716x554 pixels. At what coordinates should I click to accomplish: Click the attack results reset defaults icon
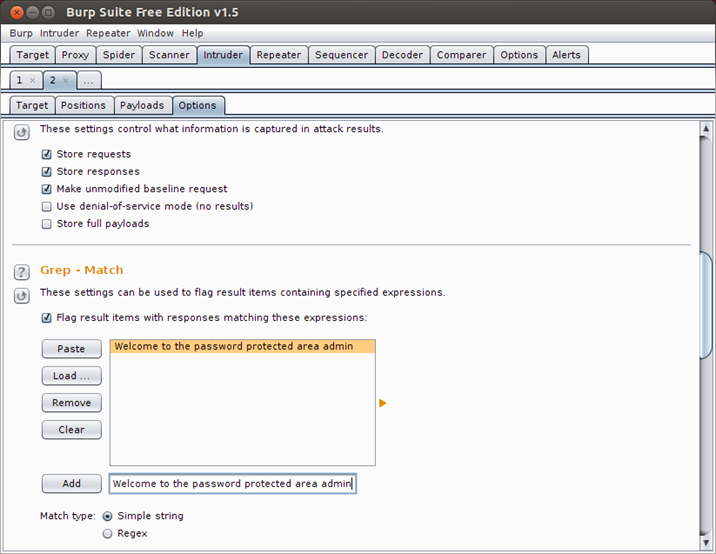coord(21,131)
